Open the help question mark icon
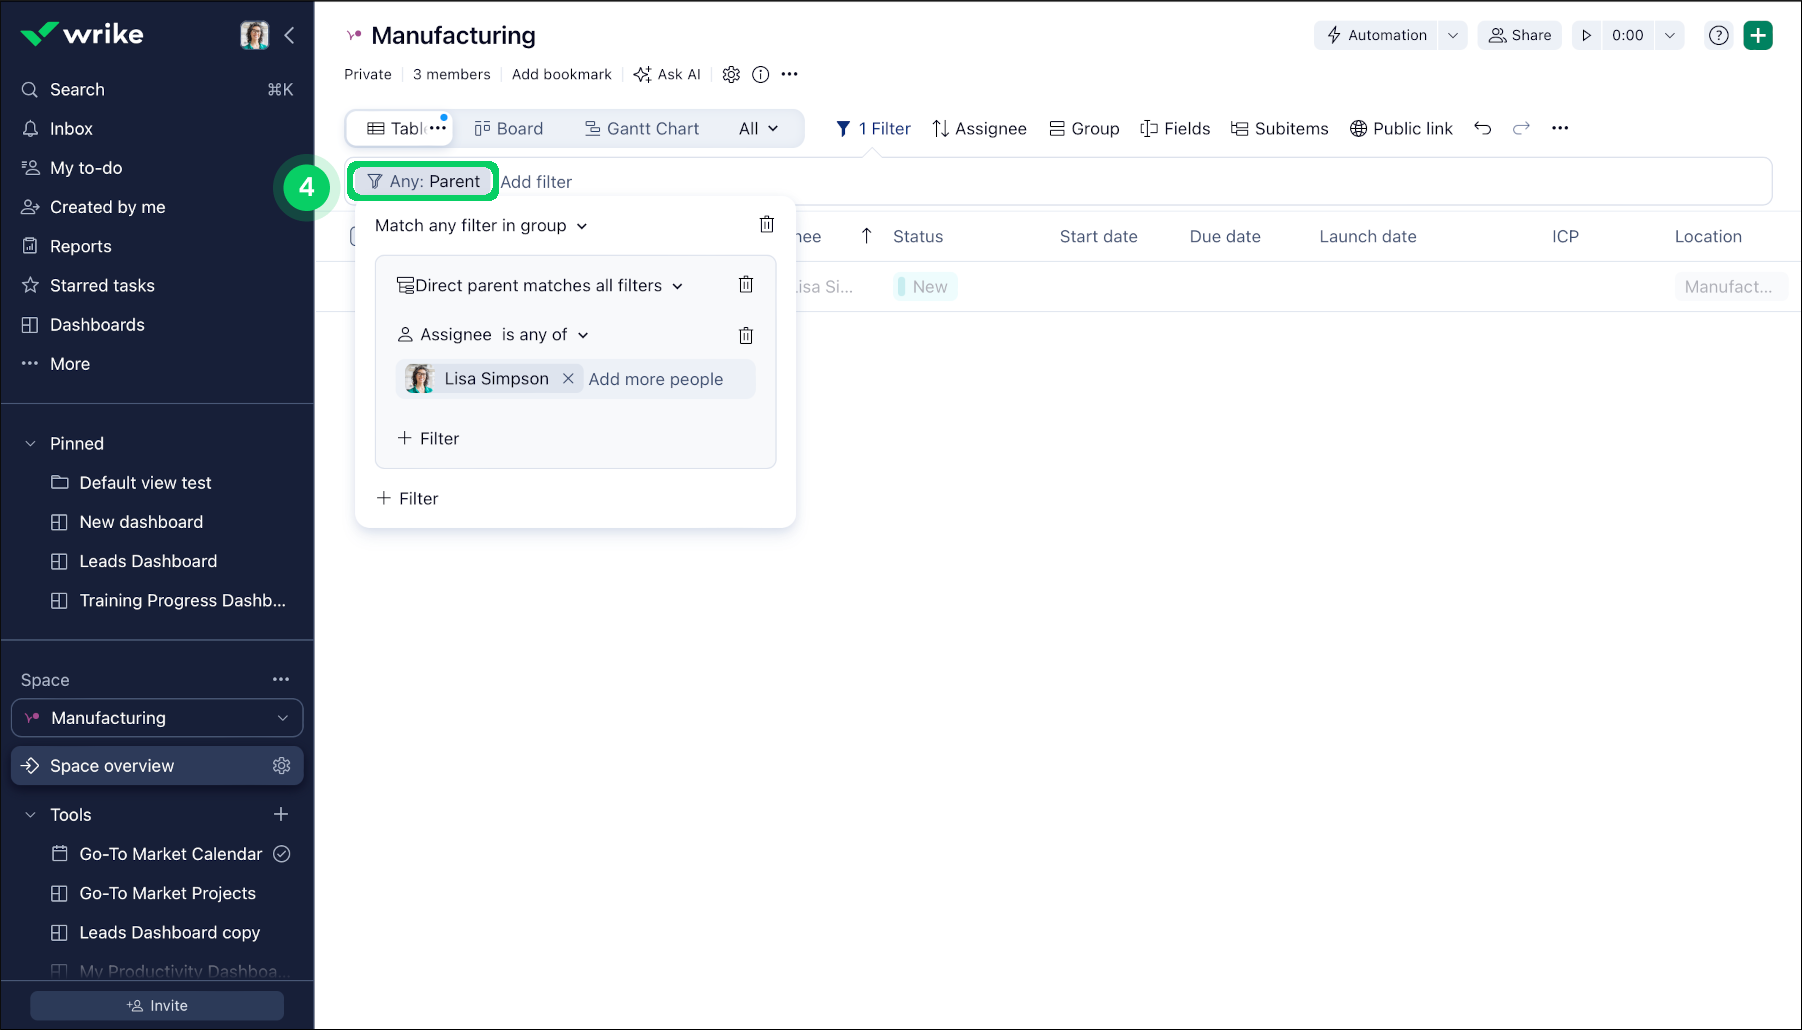 1718,35
